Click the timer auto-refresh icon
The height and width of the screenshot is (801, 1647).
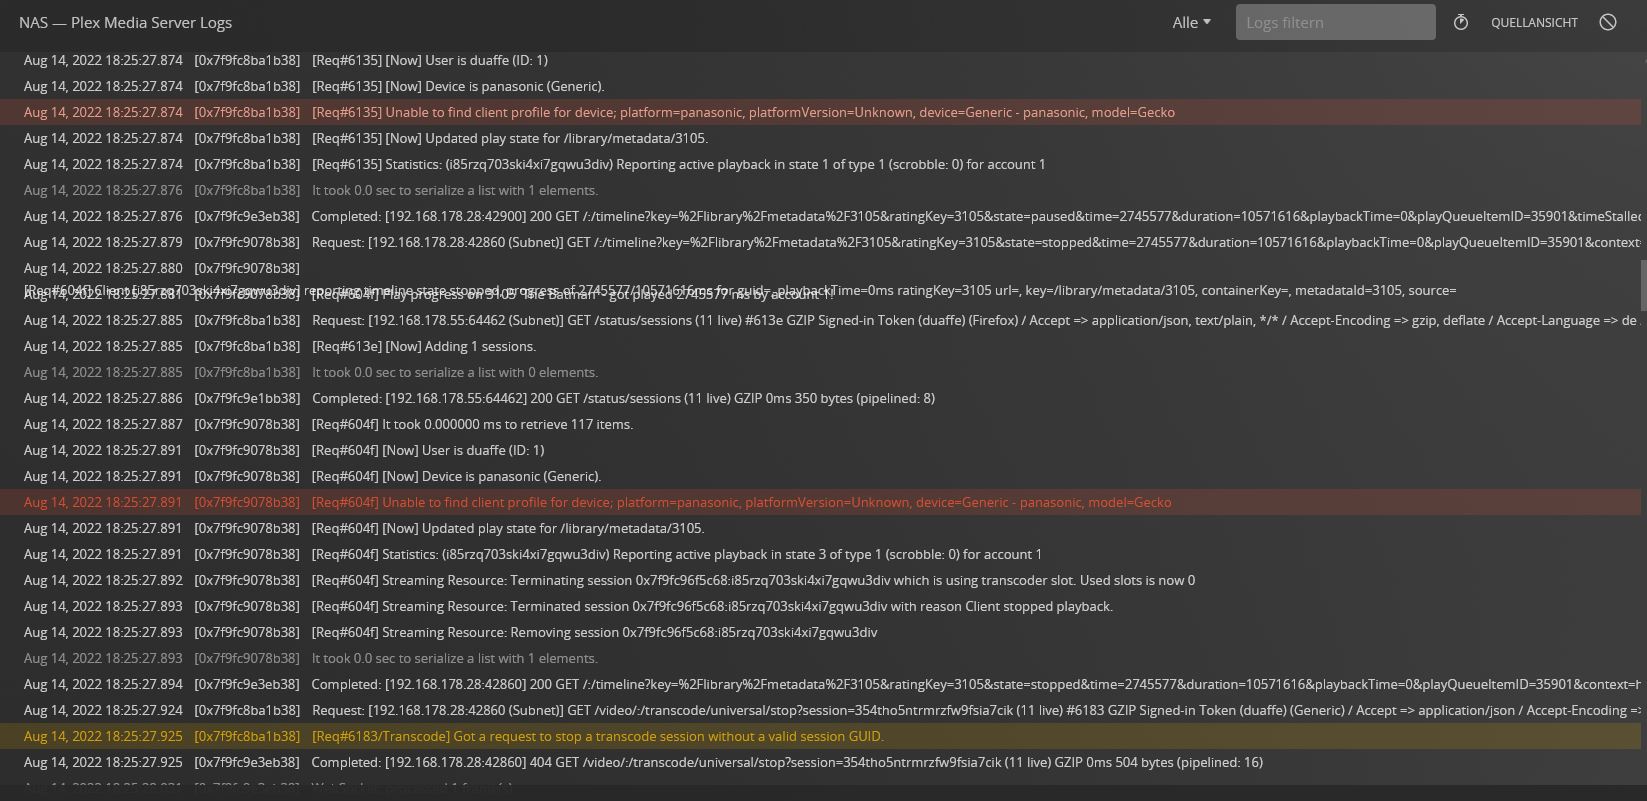pos(1461,22)
